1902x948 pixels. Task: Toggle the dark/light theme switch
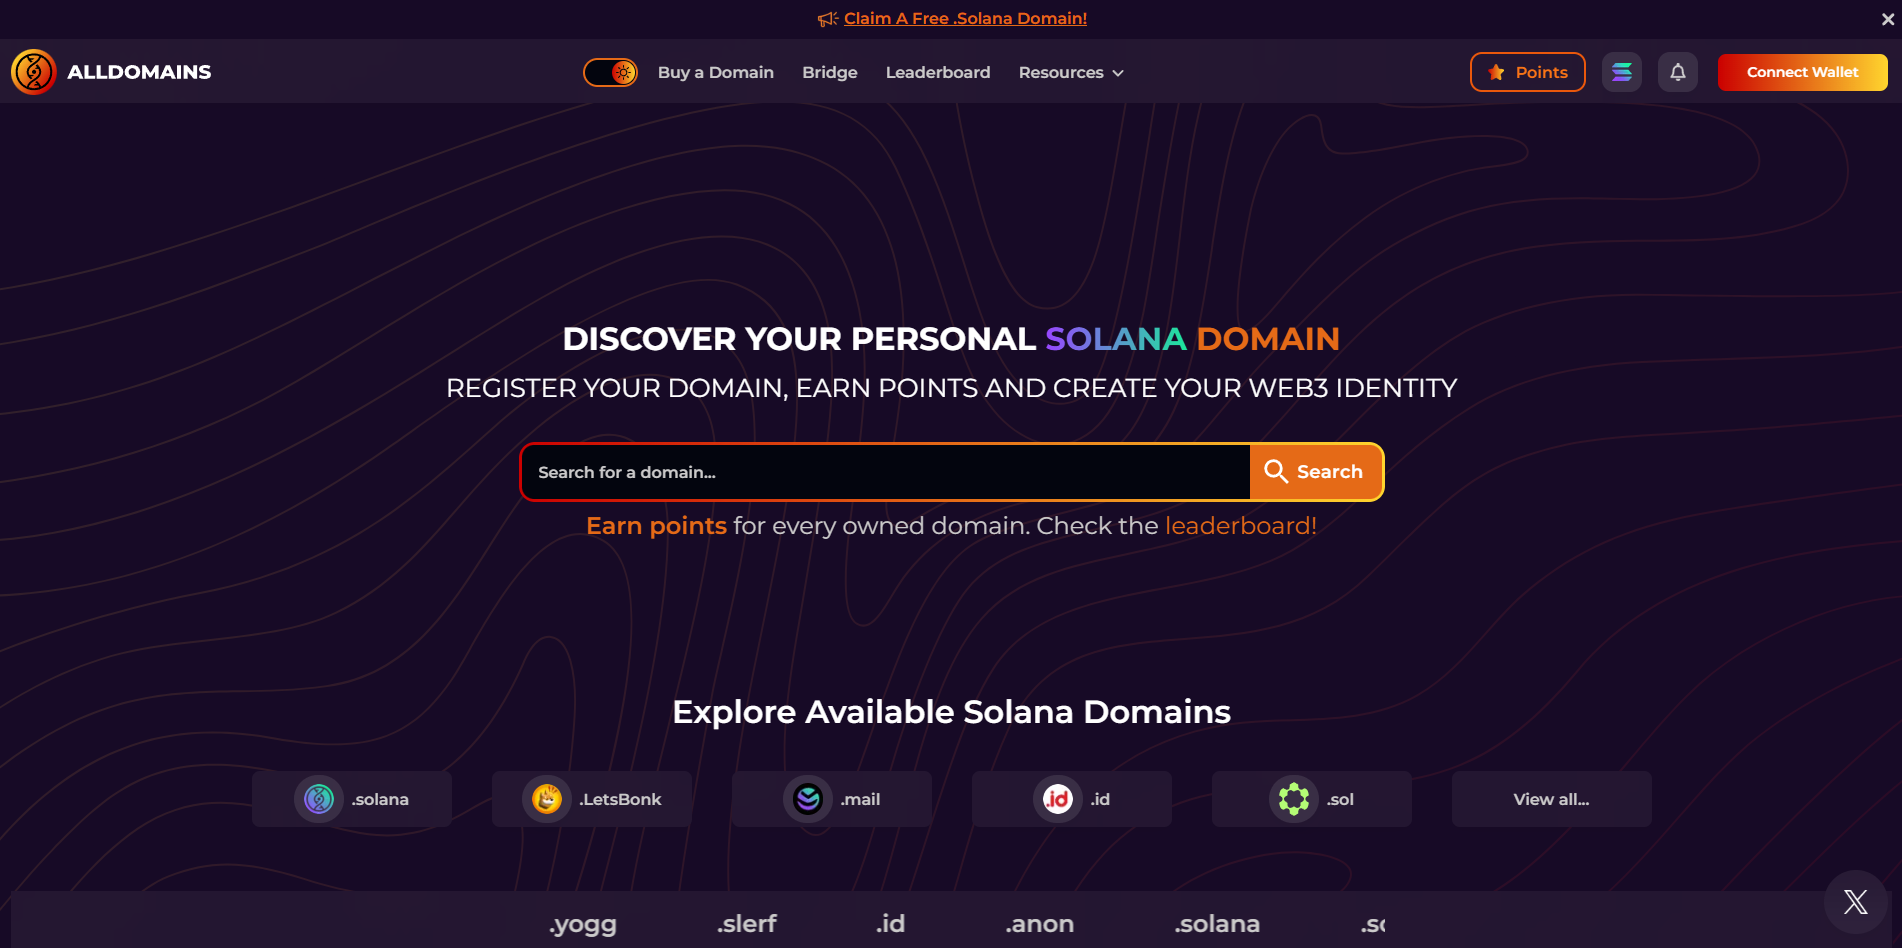pos(611,72)
